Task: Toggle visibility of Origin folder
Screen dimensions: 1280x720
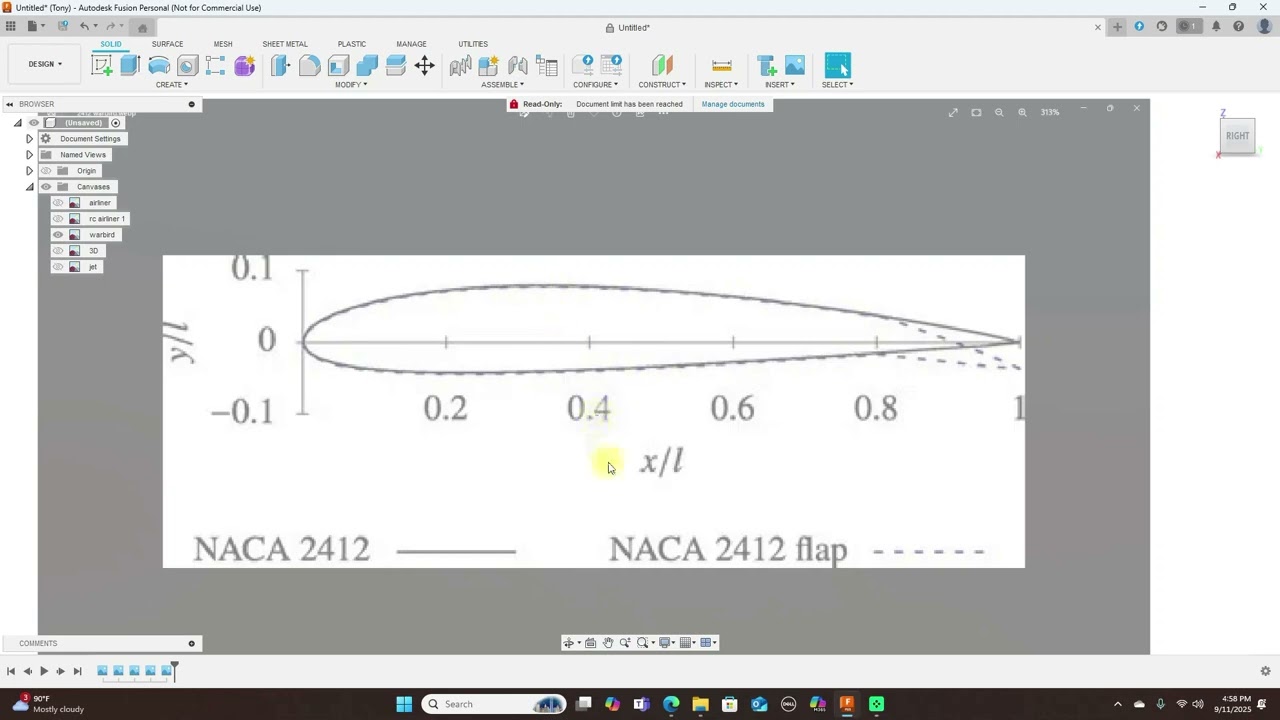Action: pyautogui.click(x=46, y=171)
